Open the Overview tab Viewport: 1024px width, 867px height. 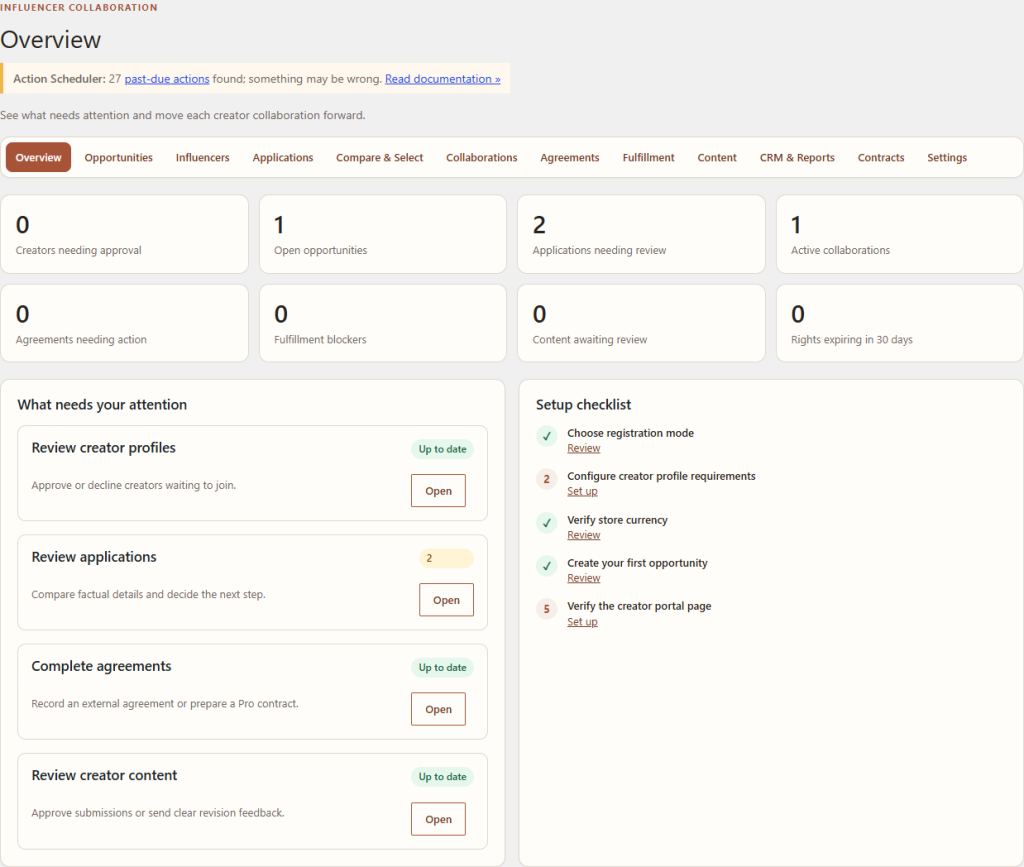click(38, 157)
